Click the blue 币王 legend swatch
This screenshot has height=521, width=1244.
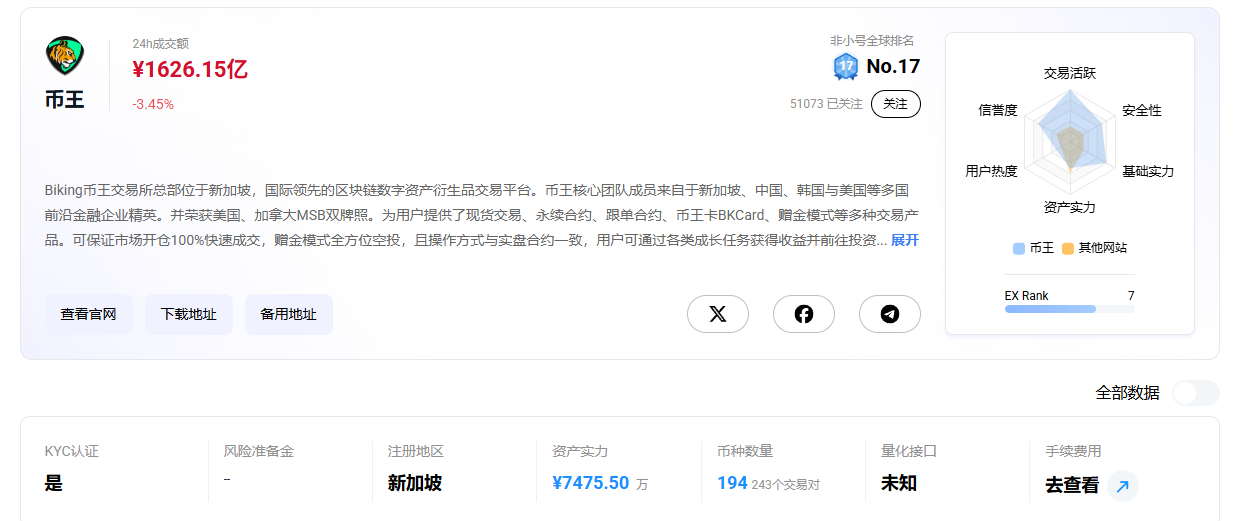[x=1019, y=248]
